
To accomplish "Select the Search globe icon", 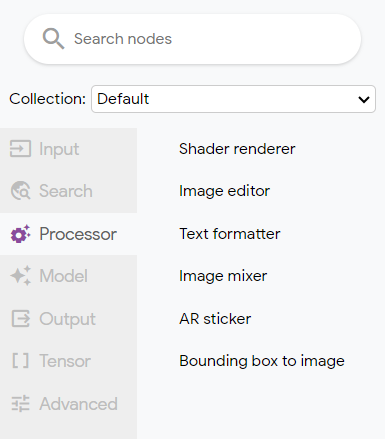I will [21, 191].
